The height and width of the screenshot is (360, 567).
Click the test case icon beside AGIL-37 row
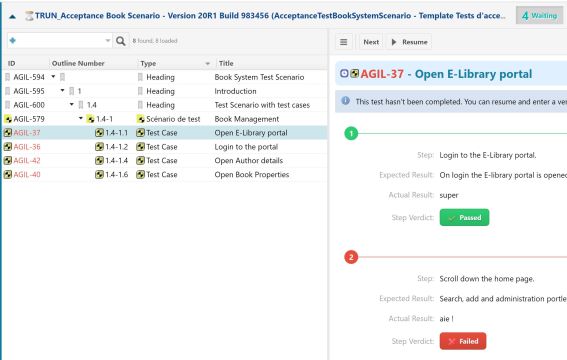pyautogui.click(x=8, y=133)
